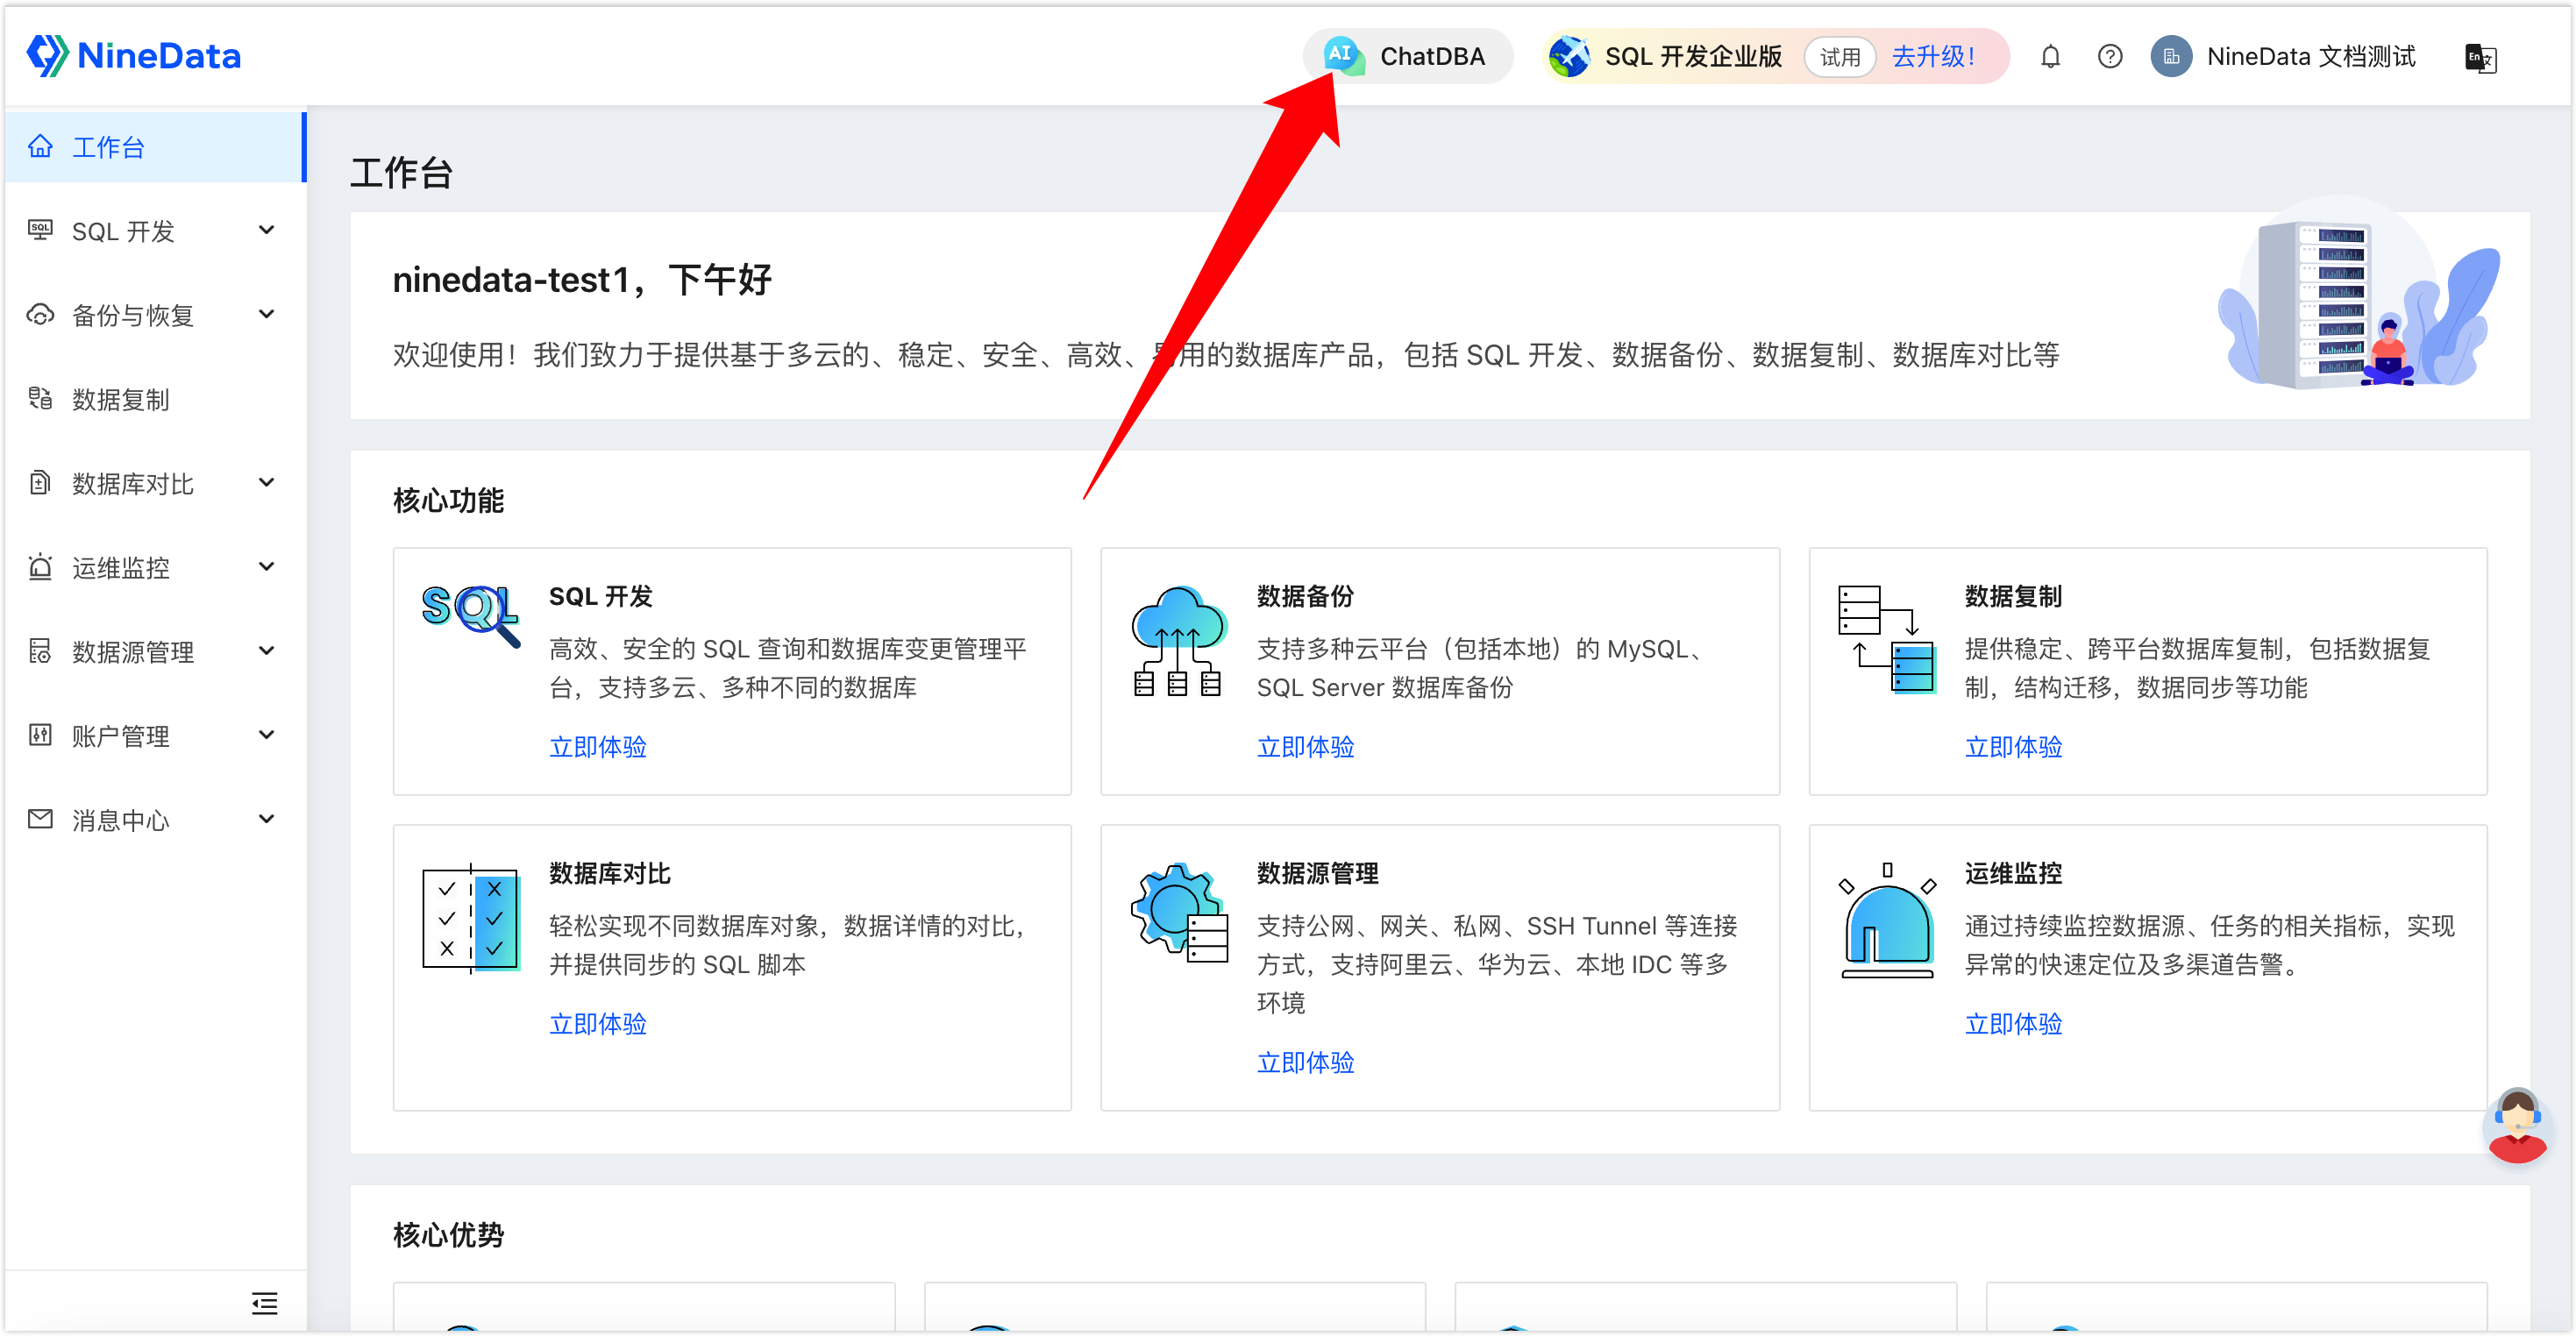Image resolution: width=2576 pixels, height=1336 pixels.
Task: Click the 数据源管理 gear card icon
Action: pos(1179,913)
